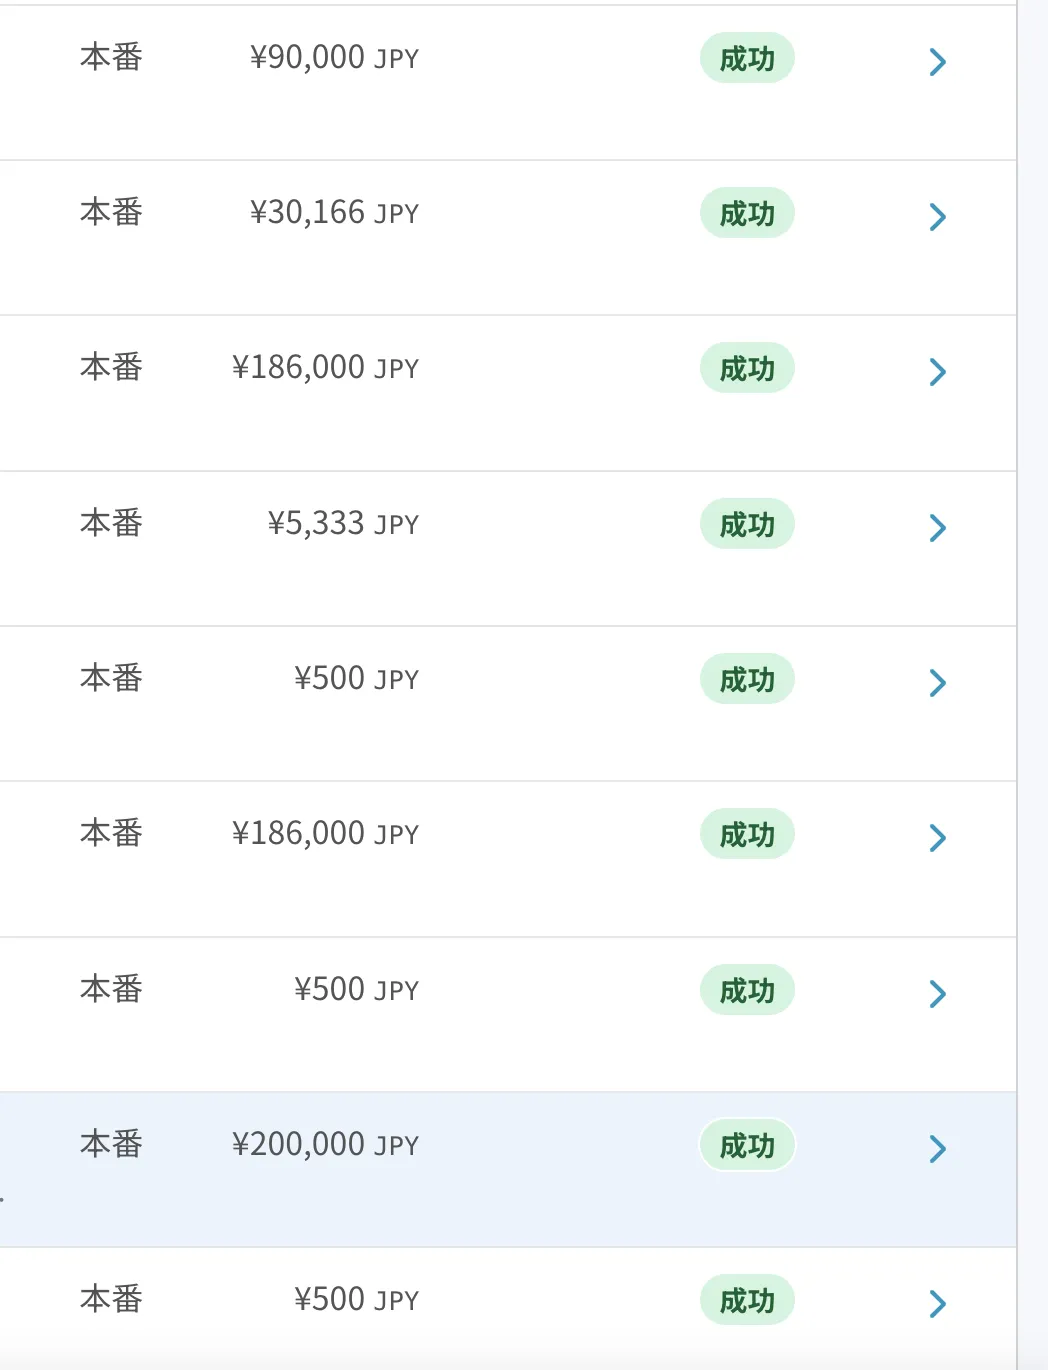This screenshot has width=1048, height=1370.
Task: Select 成功 status badge for ¥30,166
Action: click(x=747, y=214)
